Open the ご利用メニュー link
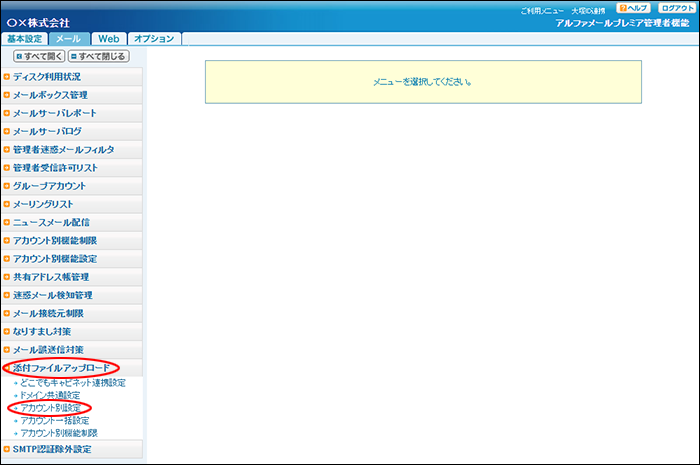The height and width of the screenshot is (465, 700). pos(544,9)
